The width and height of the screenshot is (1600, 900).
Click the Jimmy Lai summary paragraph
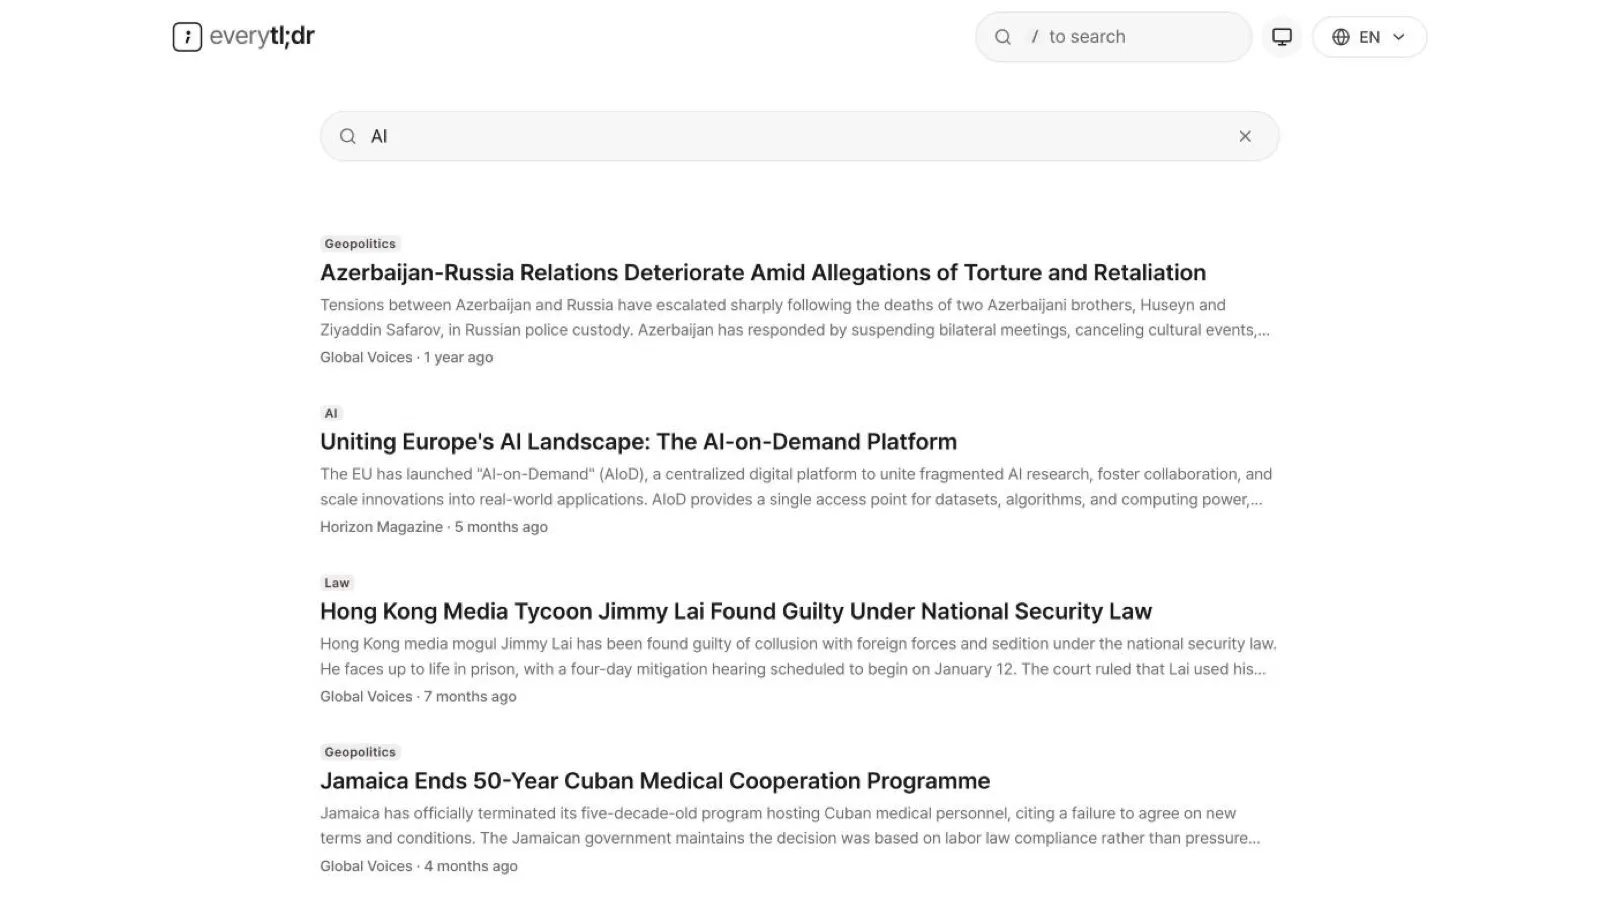798,656
